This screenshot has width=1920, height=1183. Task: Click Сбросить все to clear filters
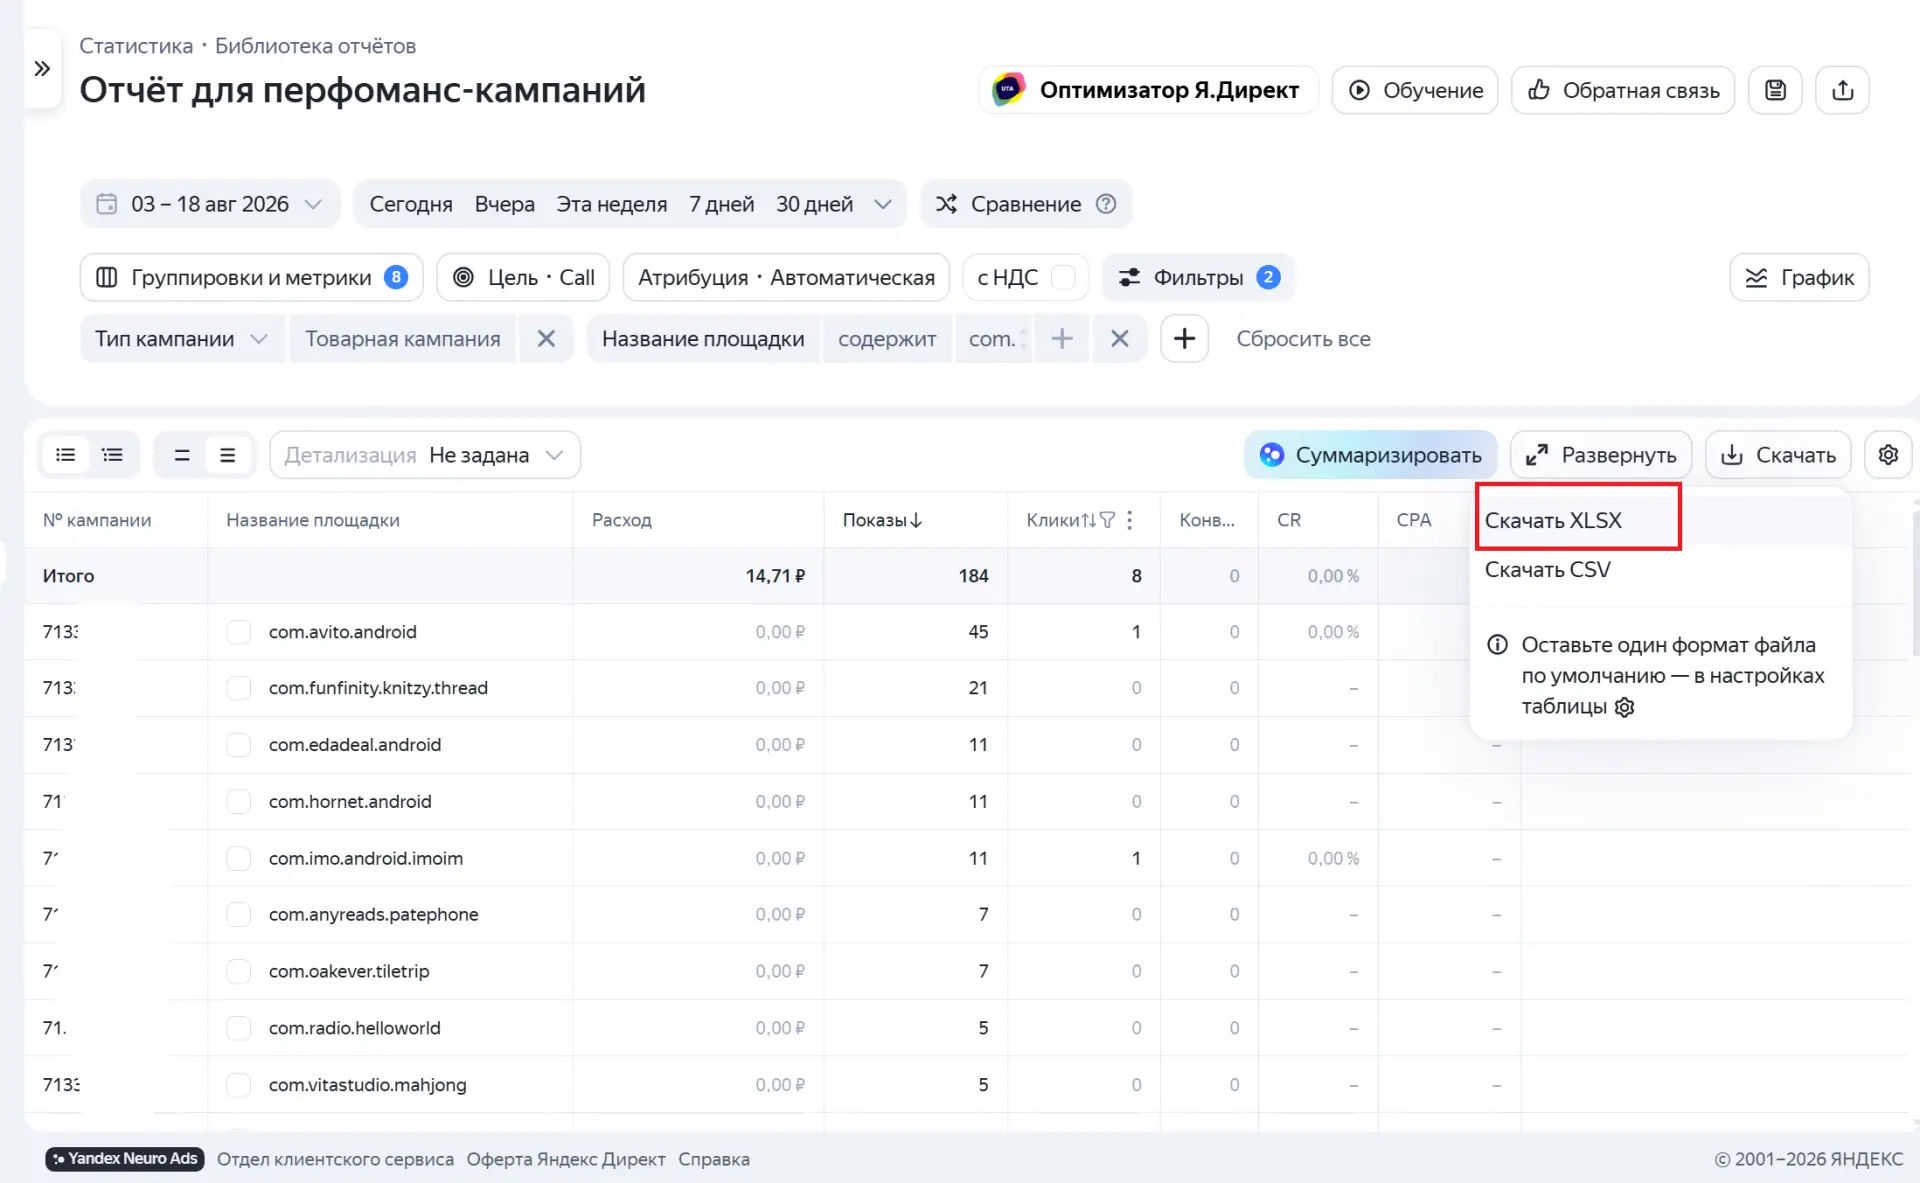tap(1303, 339)
